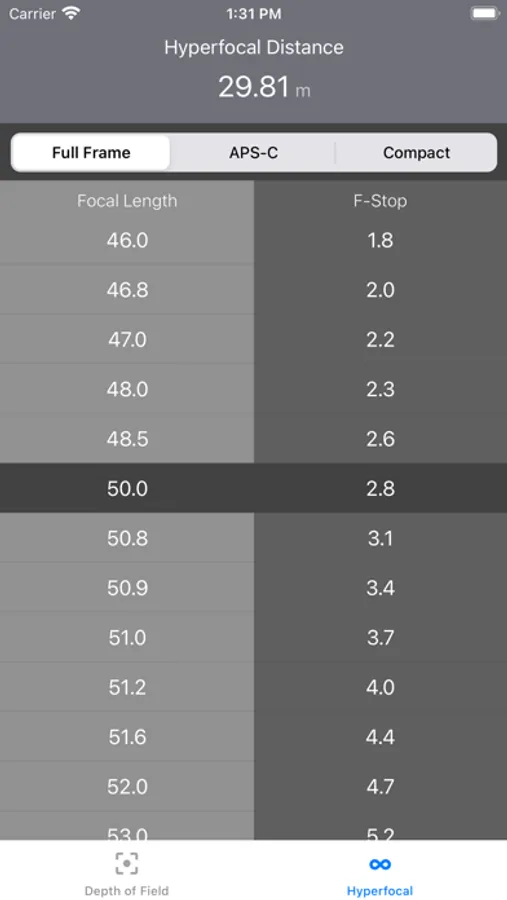Switch sensor format to APS-C
507x900 pixels.
[x=253, y=153]
